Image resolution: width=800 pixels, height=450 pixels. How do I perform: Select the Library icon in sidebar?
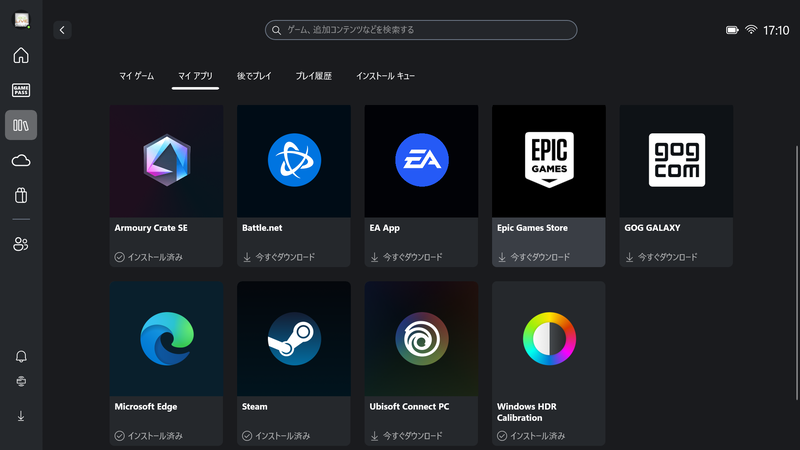tap(21, 125)
